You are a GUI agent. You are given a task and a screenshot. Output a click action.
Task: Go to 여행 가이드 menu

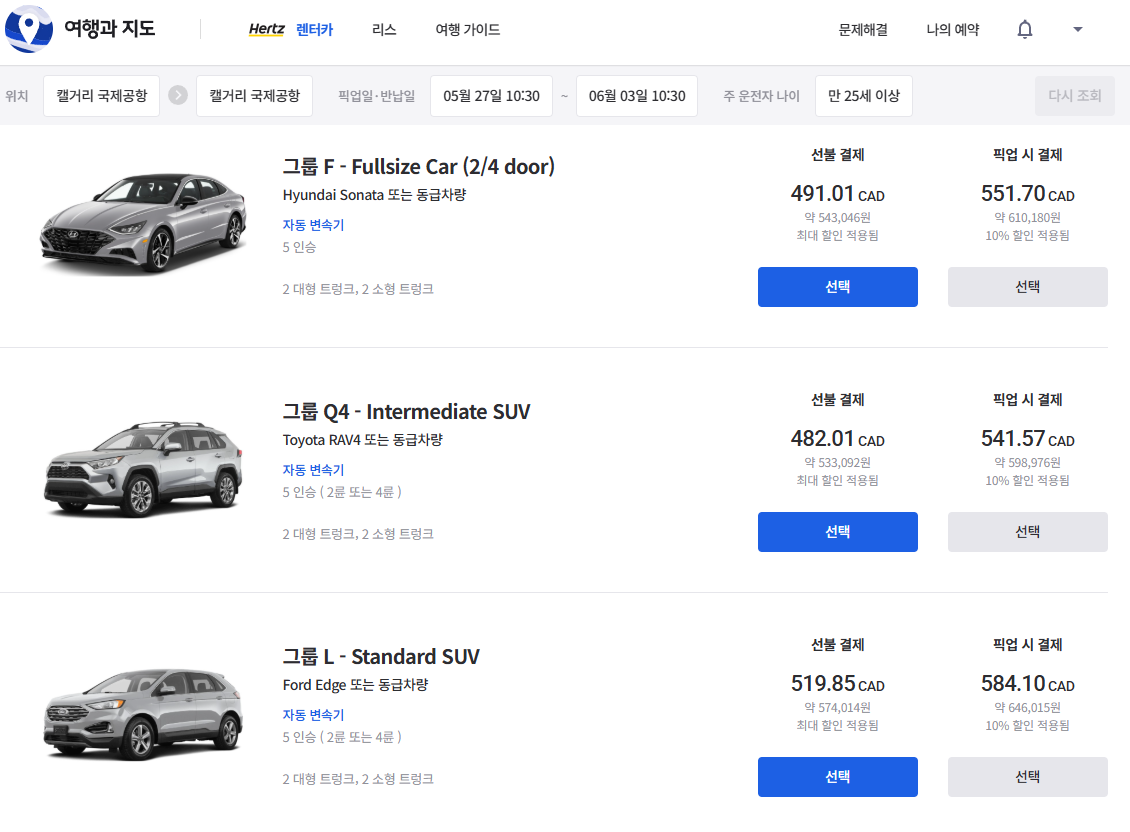pyautogui.click(x=467, y=30)
